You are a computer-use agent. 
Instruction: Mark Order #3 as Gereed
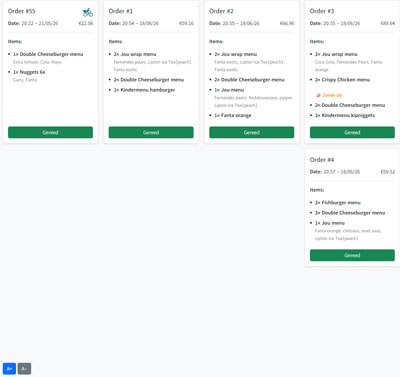point(352,132)
